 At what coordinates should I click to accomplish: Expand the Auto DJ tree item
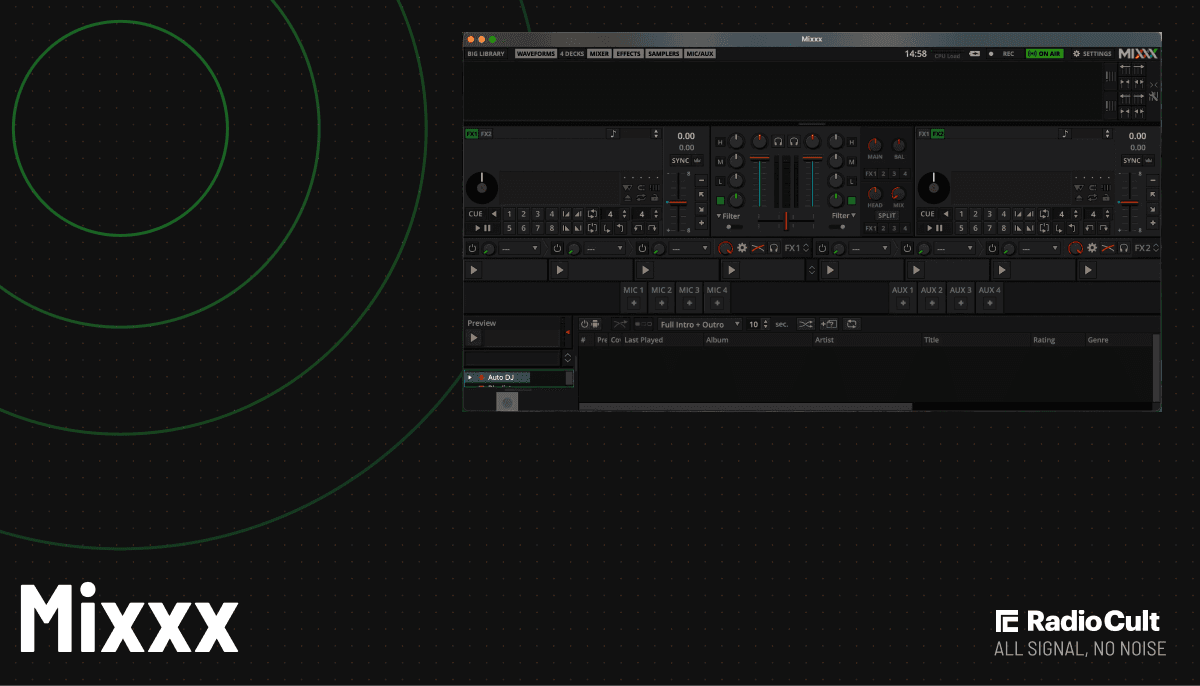click(x=470, y=377)
